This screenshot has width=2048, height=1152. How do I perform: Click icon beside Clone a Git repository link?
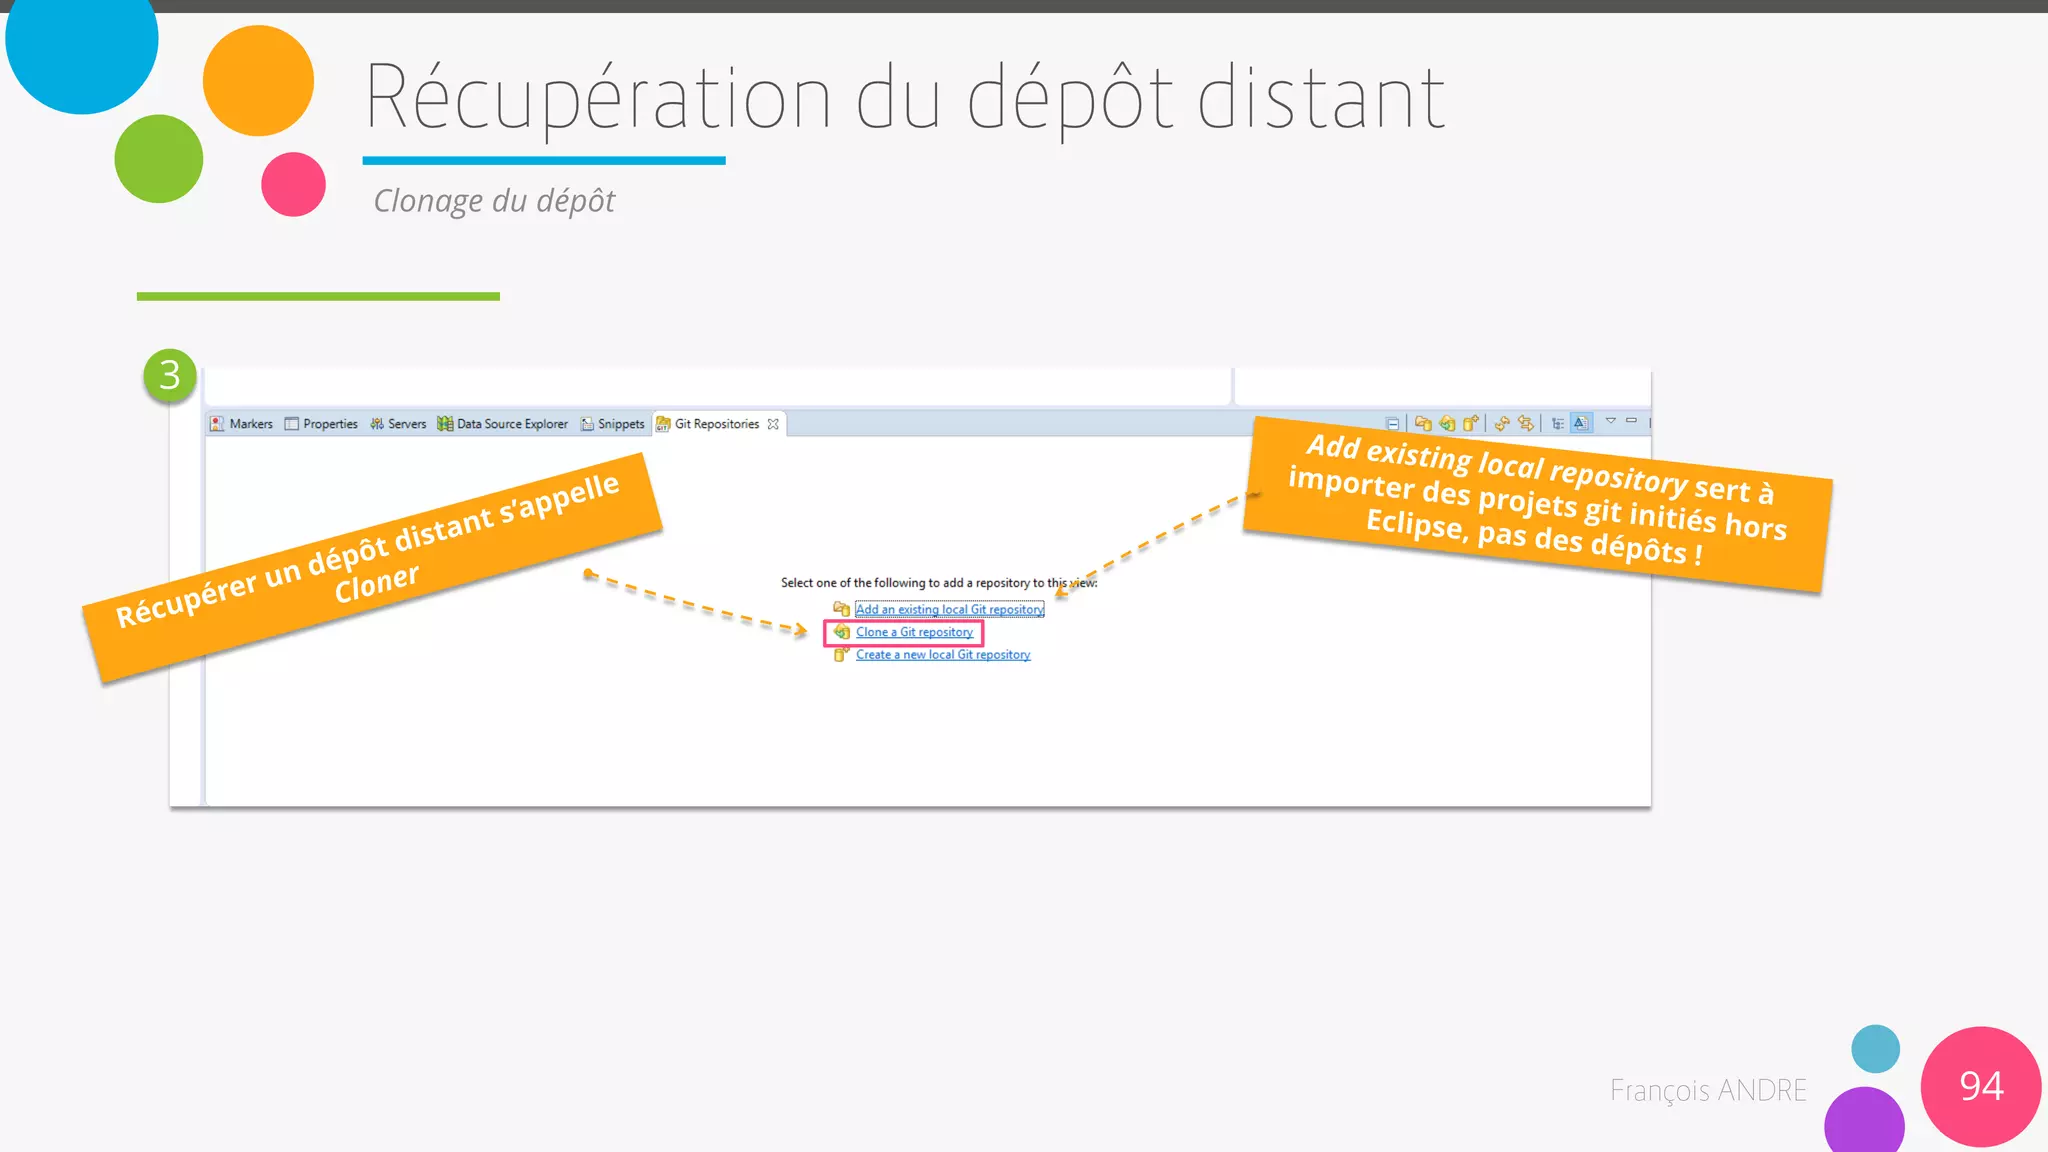pyautogui.click(x=842, y=632)
